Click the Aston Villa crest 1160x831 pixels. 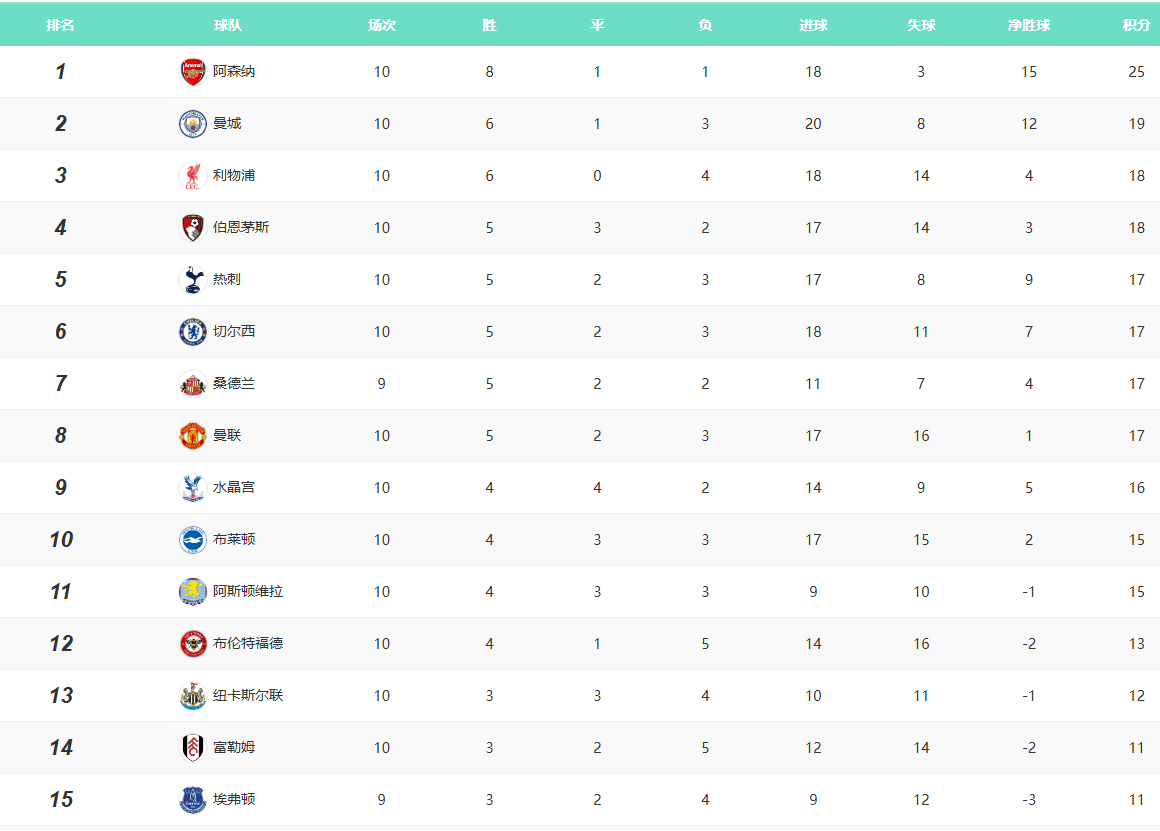pos(193,592)
